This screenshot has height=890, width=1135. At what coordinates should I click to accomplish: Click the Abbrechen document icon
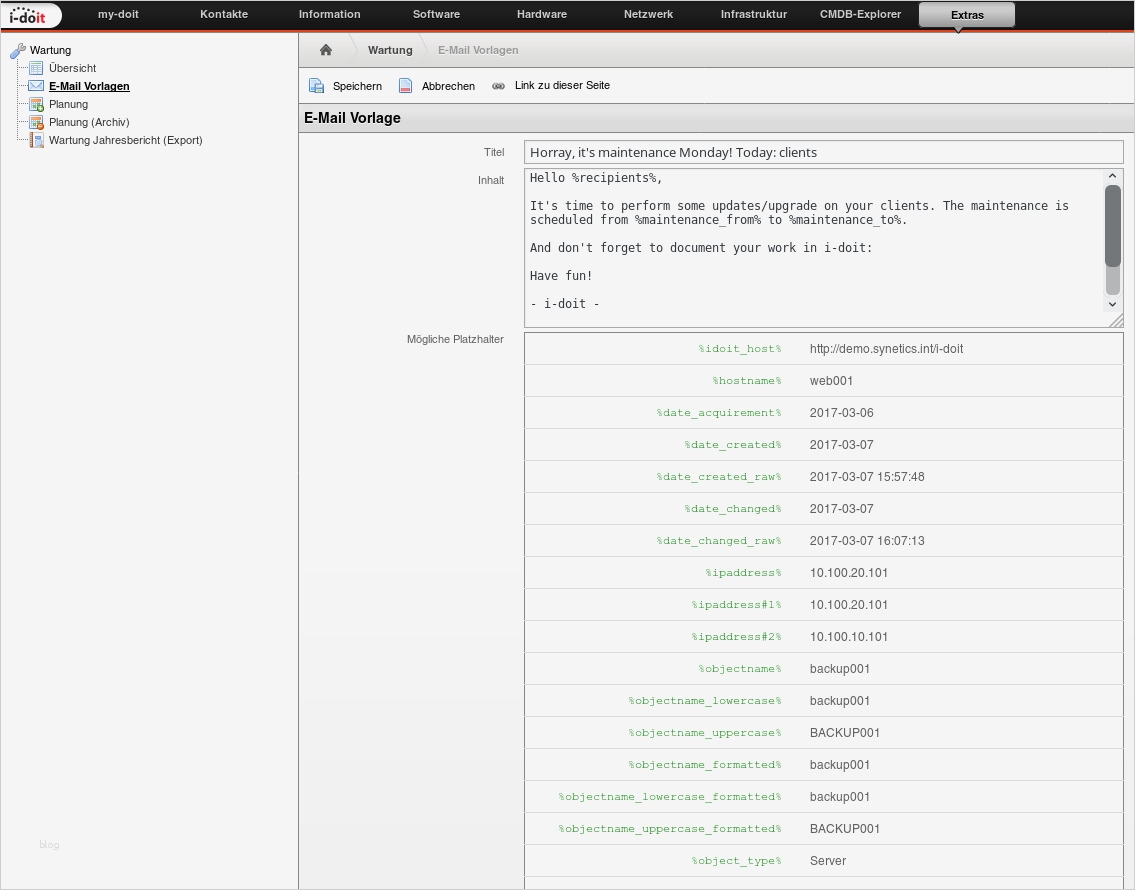[x=405, y=86]
